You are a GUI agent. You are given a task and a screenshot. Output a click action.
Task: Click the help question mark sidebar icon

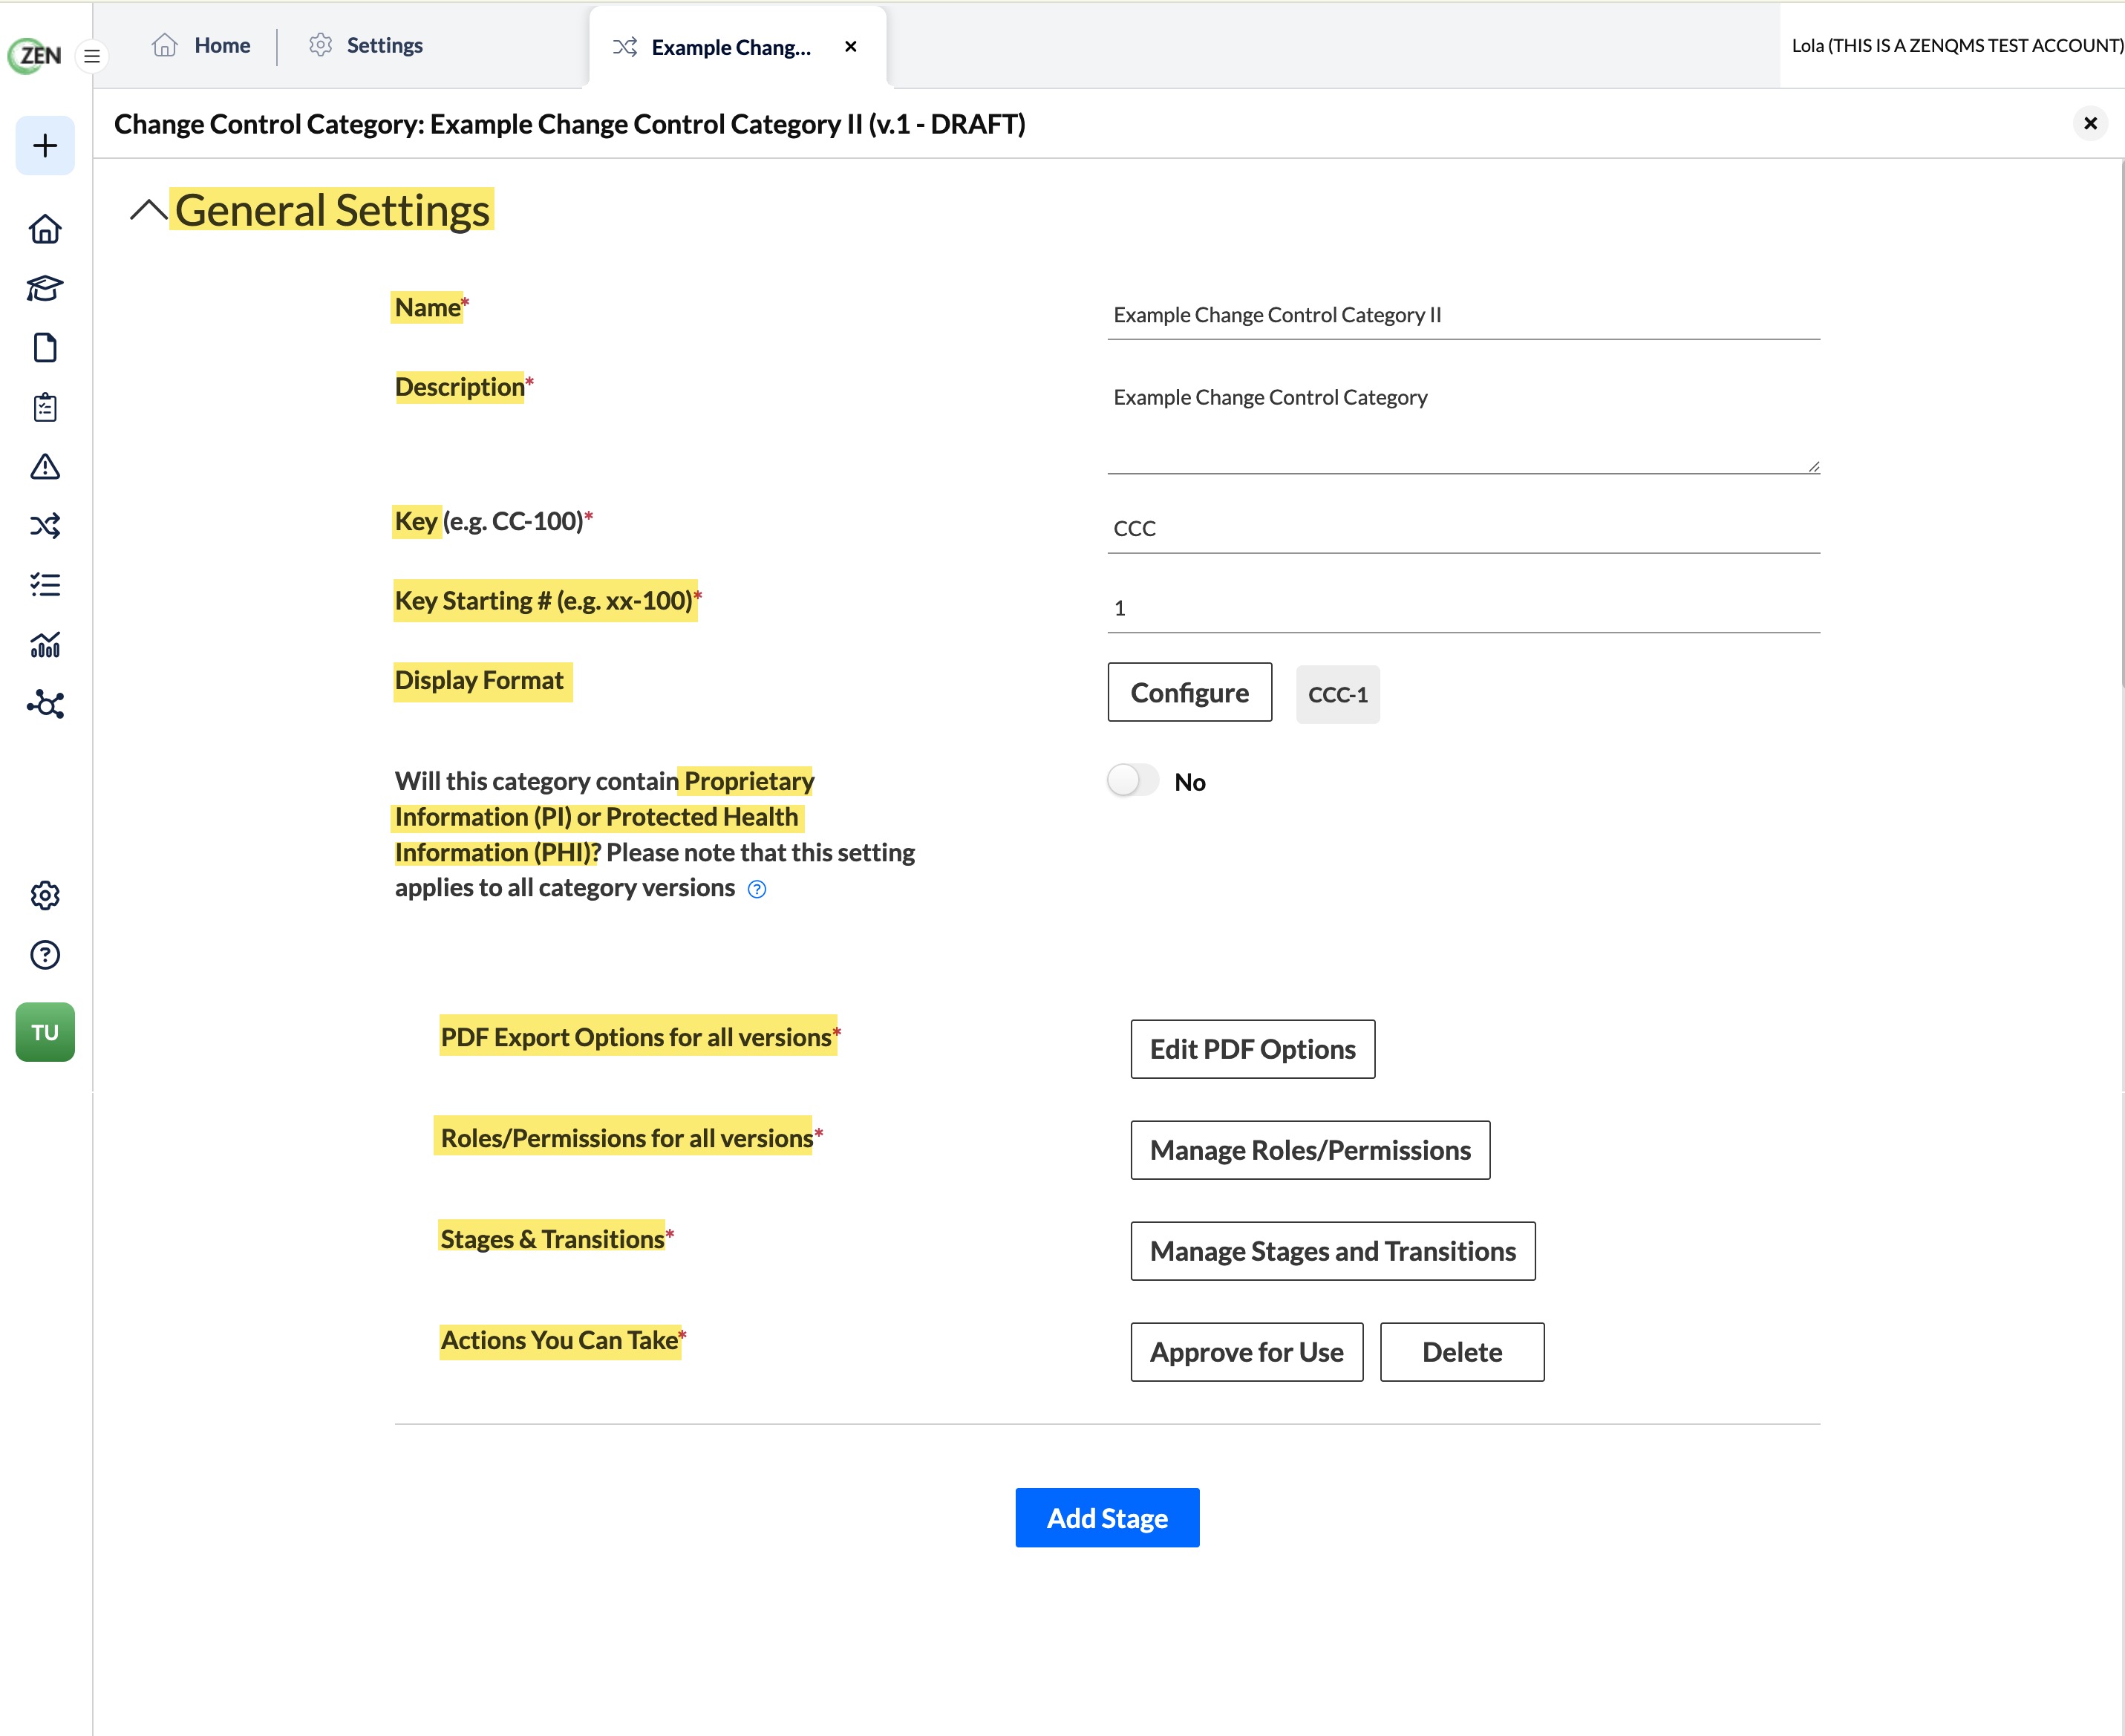coord(45,955)
